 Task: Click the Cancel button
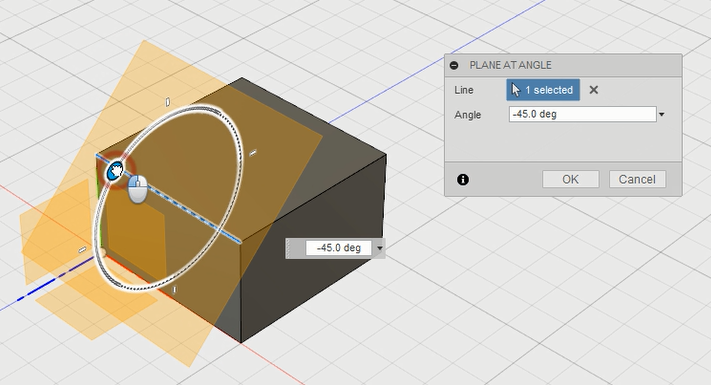[637, 180]
